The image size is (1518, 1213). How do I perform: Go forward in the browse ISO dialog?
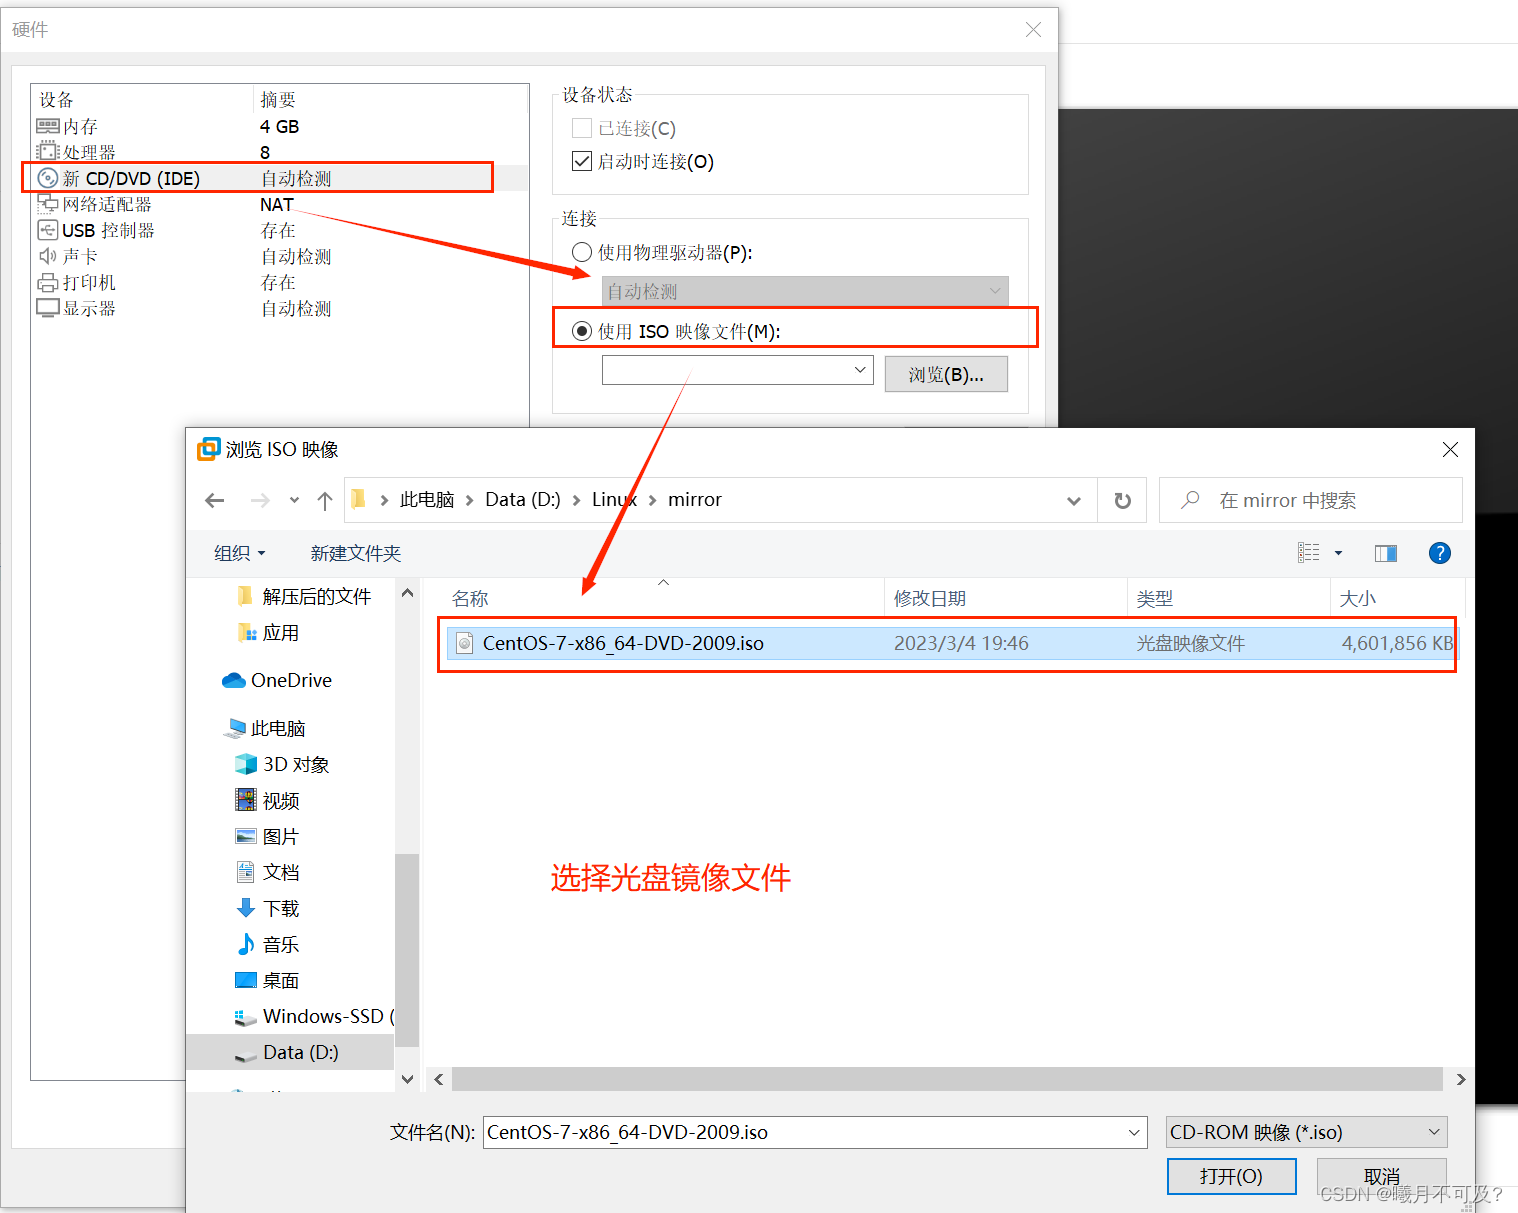click(260, 500)
